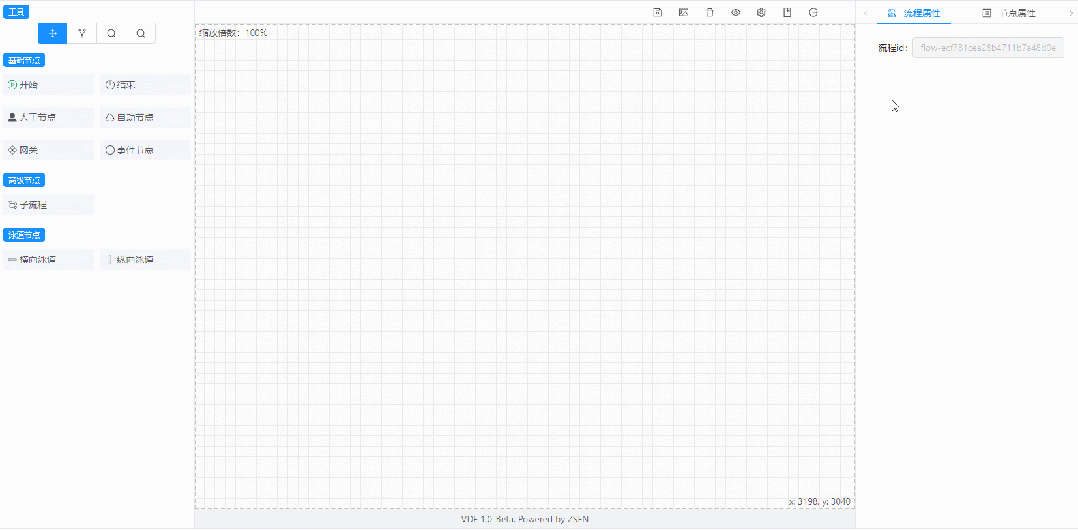This screenshot has width=1078, height=530.
Task: Select the move/drag tool button
Action: (x=53, y=33)
